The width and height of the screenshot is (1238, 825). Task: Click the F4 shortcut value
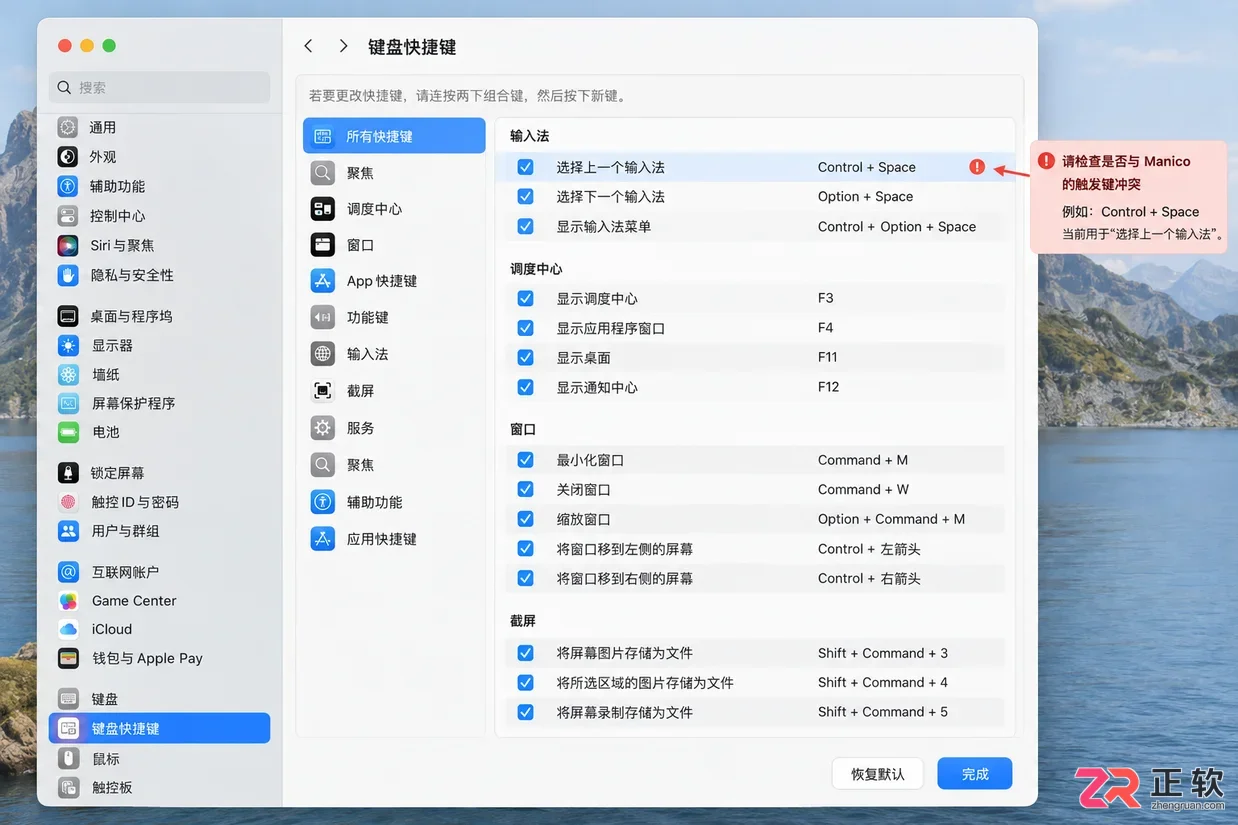825,328
